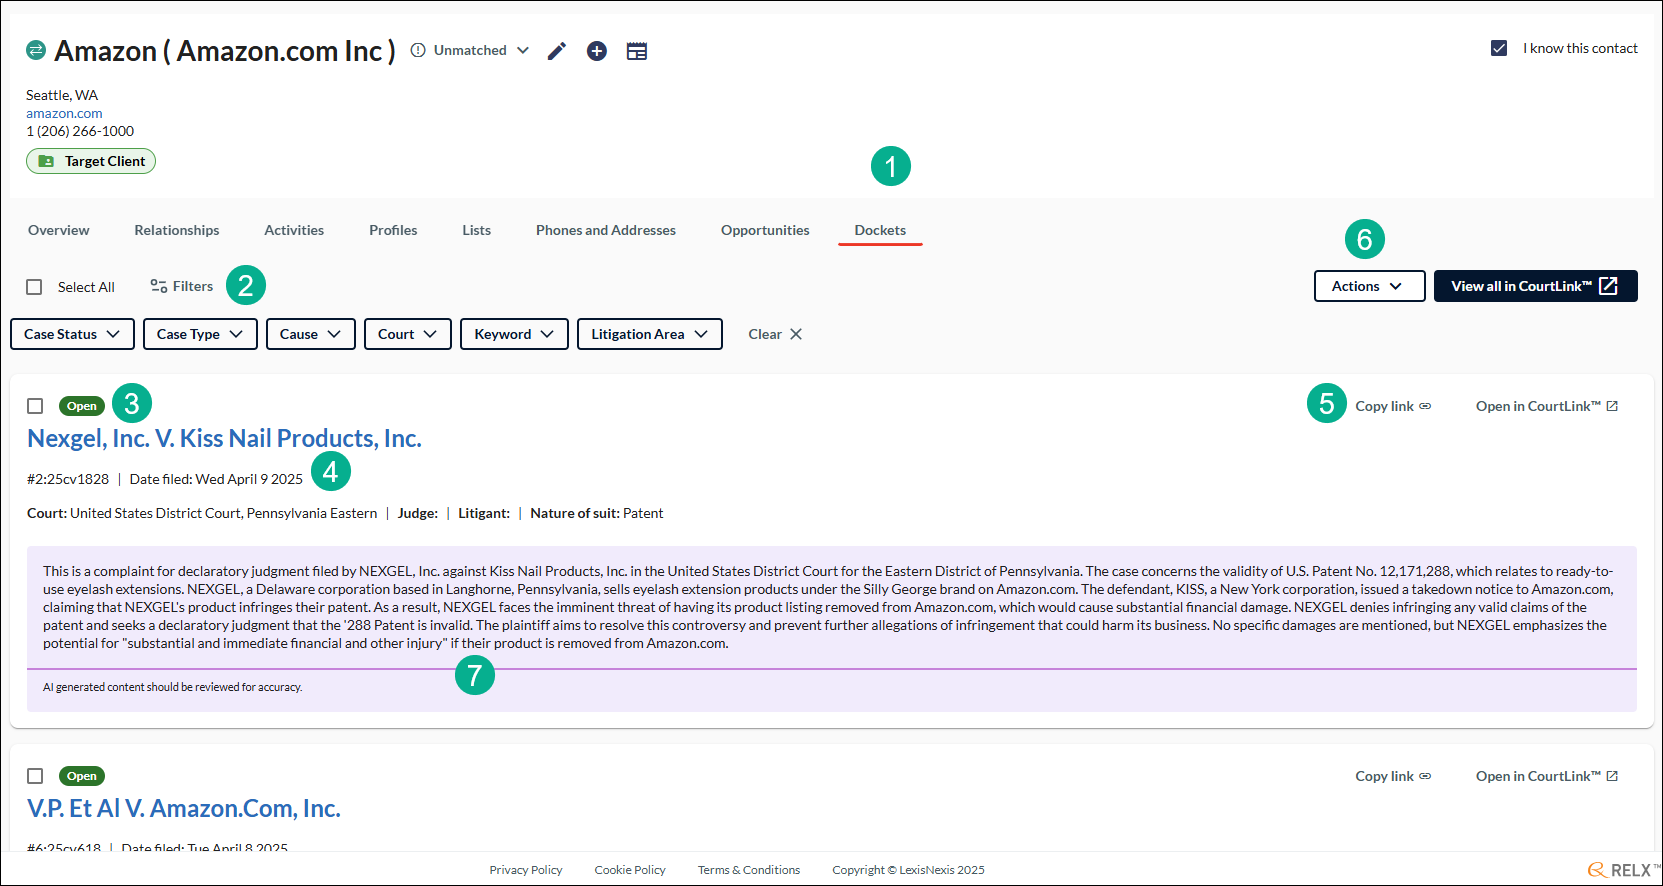Click the Unmatched info icon
Image resolution: width=1663 pixels, height=886 pixels.
click(418, 50)
